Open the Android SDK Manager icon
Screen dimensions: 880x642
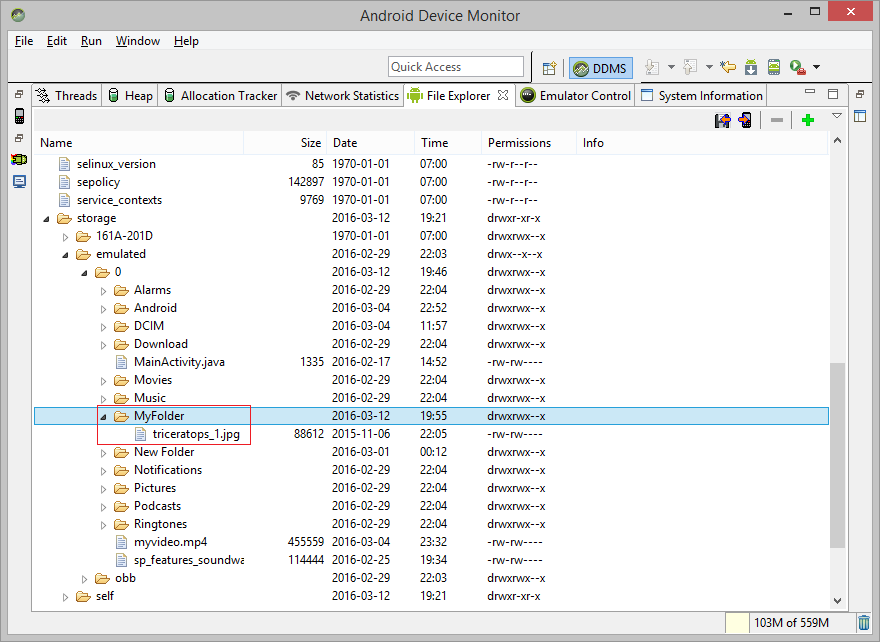751,67
